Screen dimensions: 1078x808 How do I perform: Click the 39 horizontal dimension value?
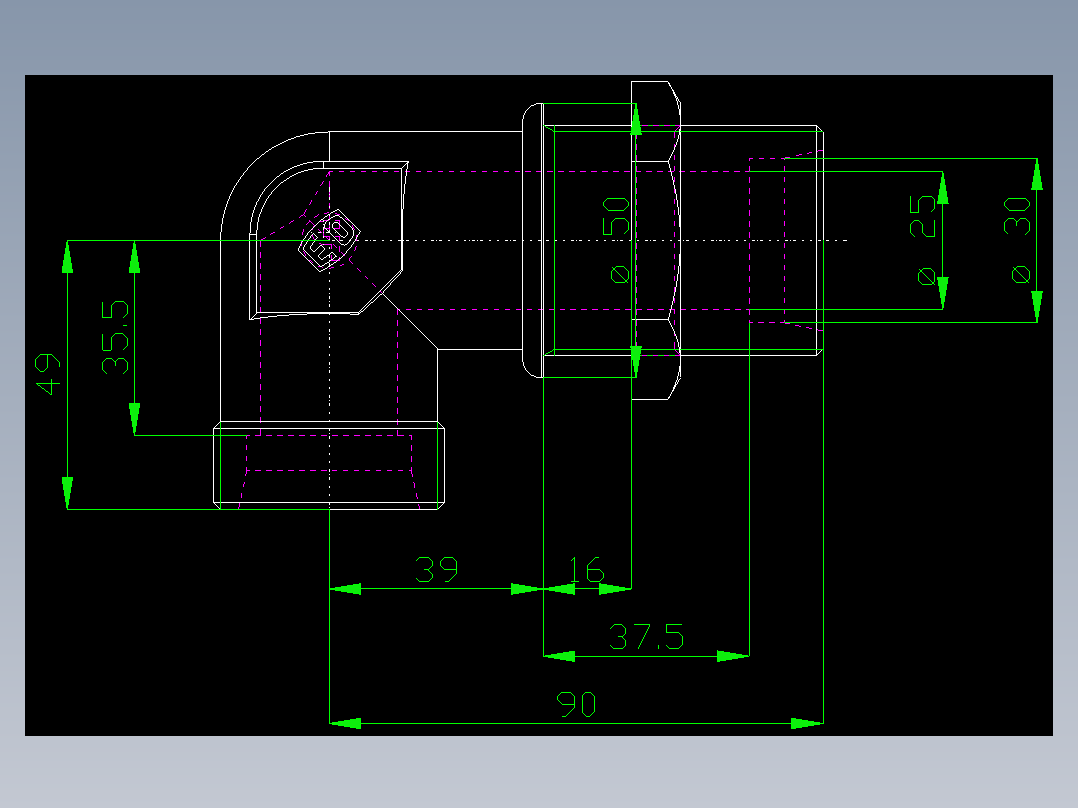click(x=437, y=569)
